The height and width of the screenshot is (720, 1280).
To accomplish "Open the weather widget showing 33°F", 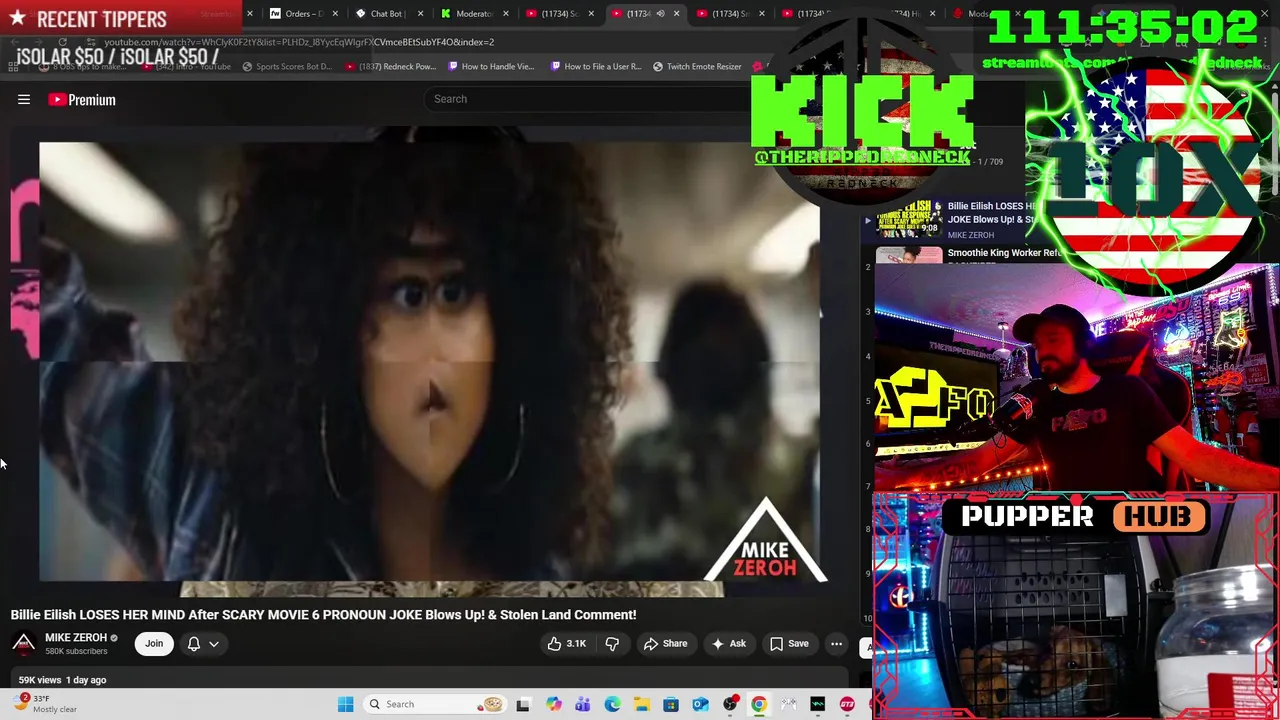I will coord(45,704).
